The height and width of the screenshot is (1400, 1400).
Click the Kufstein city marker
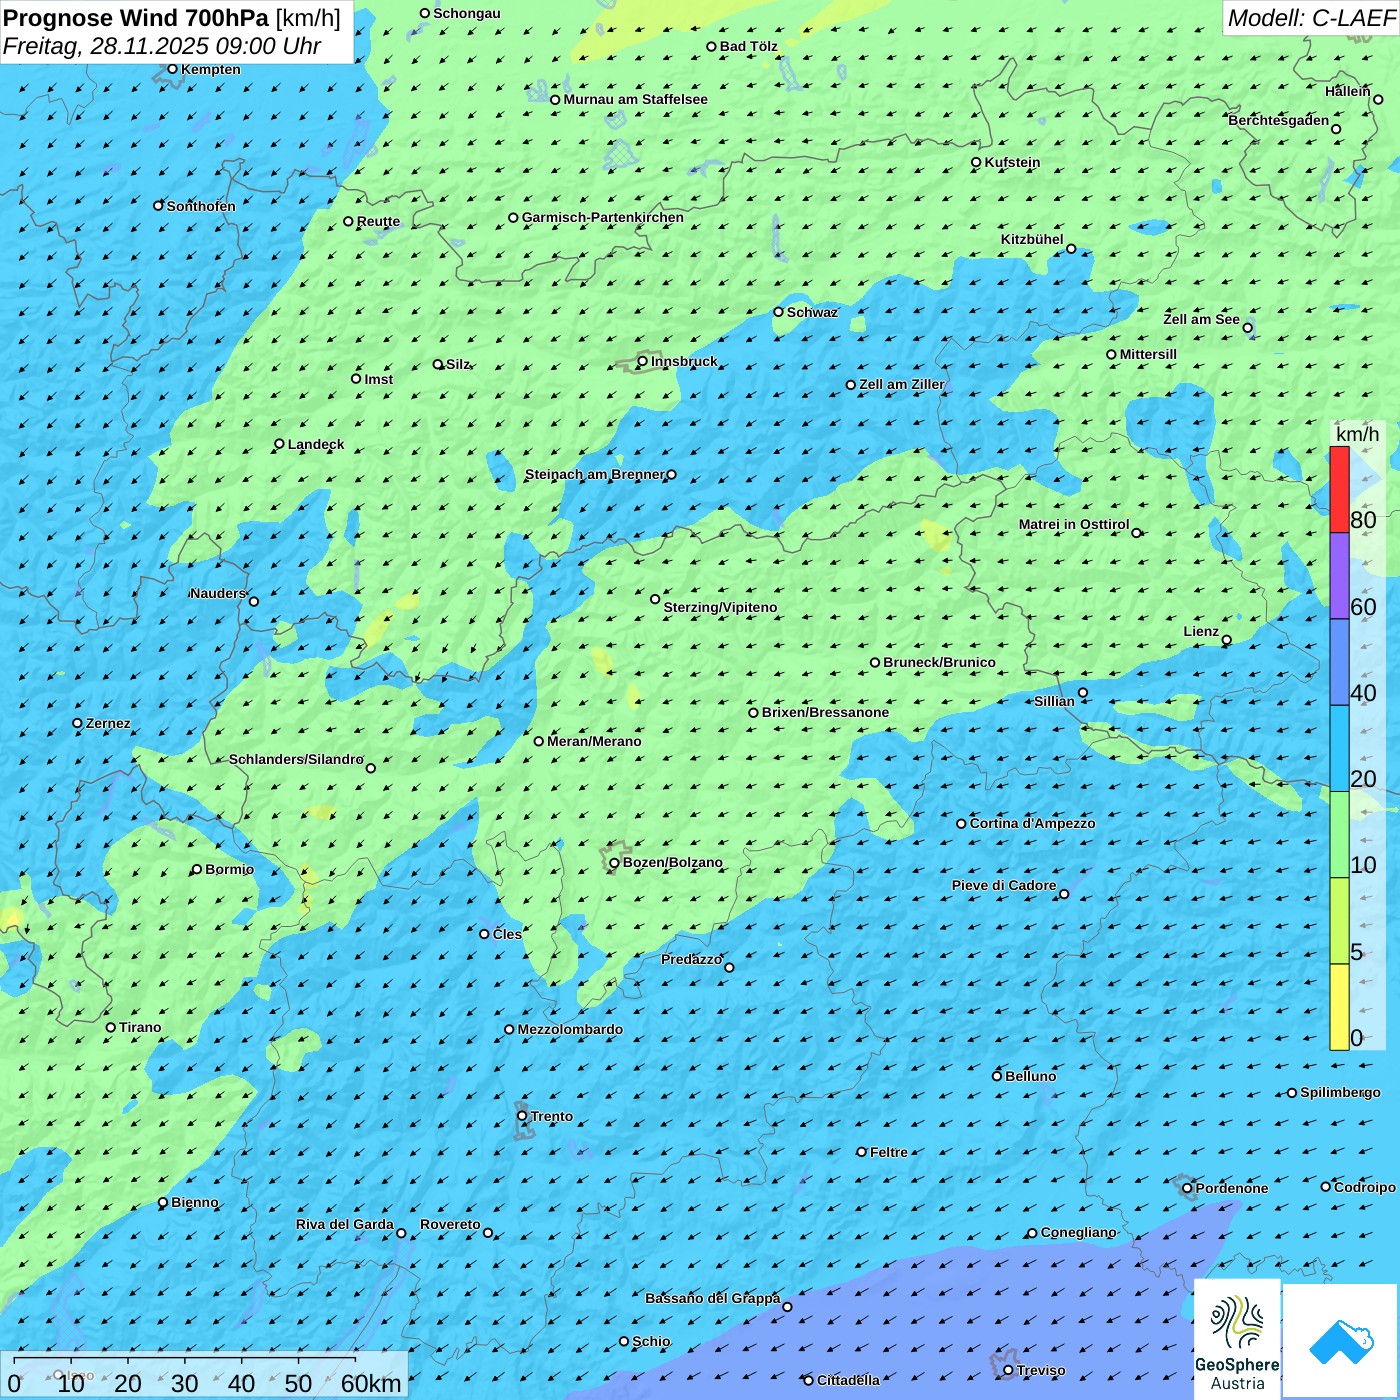coord(976,162)
